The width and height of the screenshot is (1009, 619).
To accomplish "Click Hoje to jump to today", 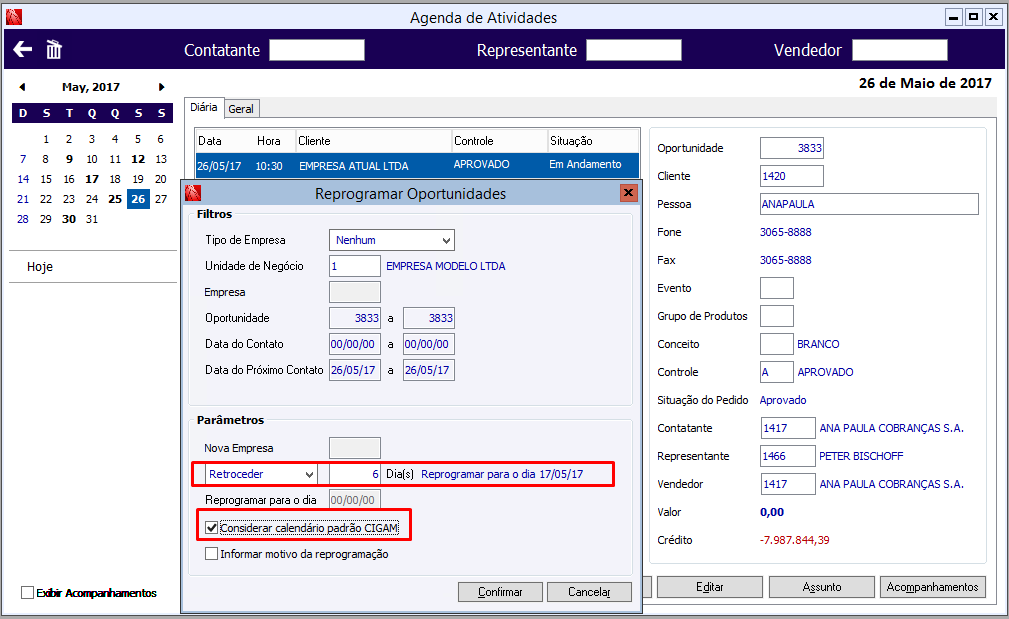I will pos(40,266).
